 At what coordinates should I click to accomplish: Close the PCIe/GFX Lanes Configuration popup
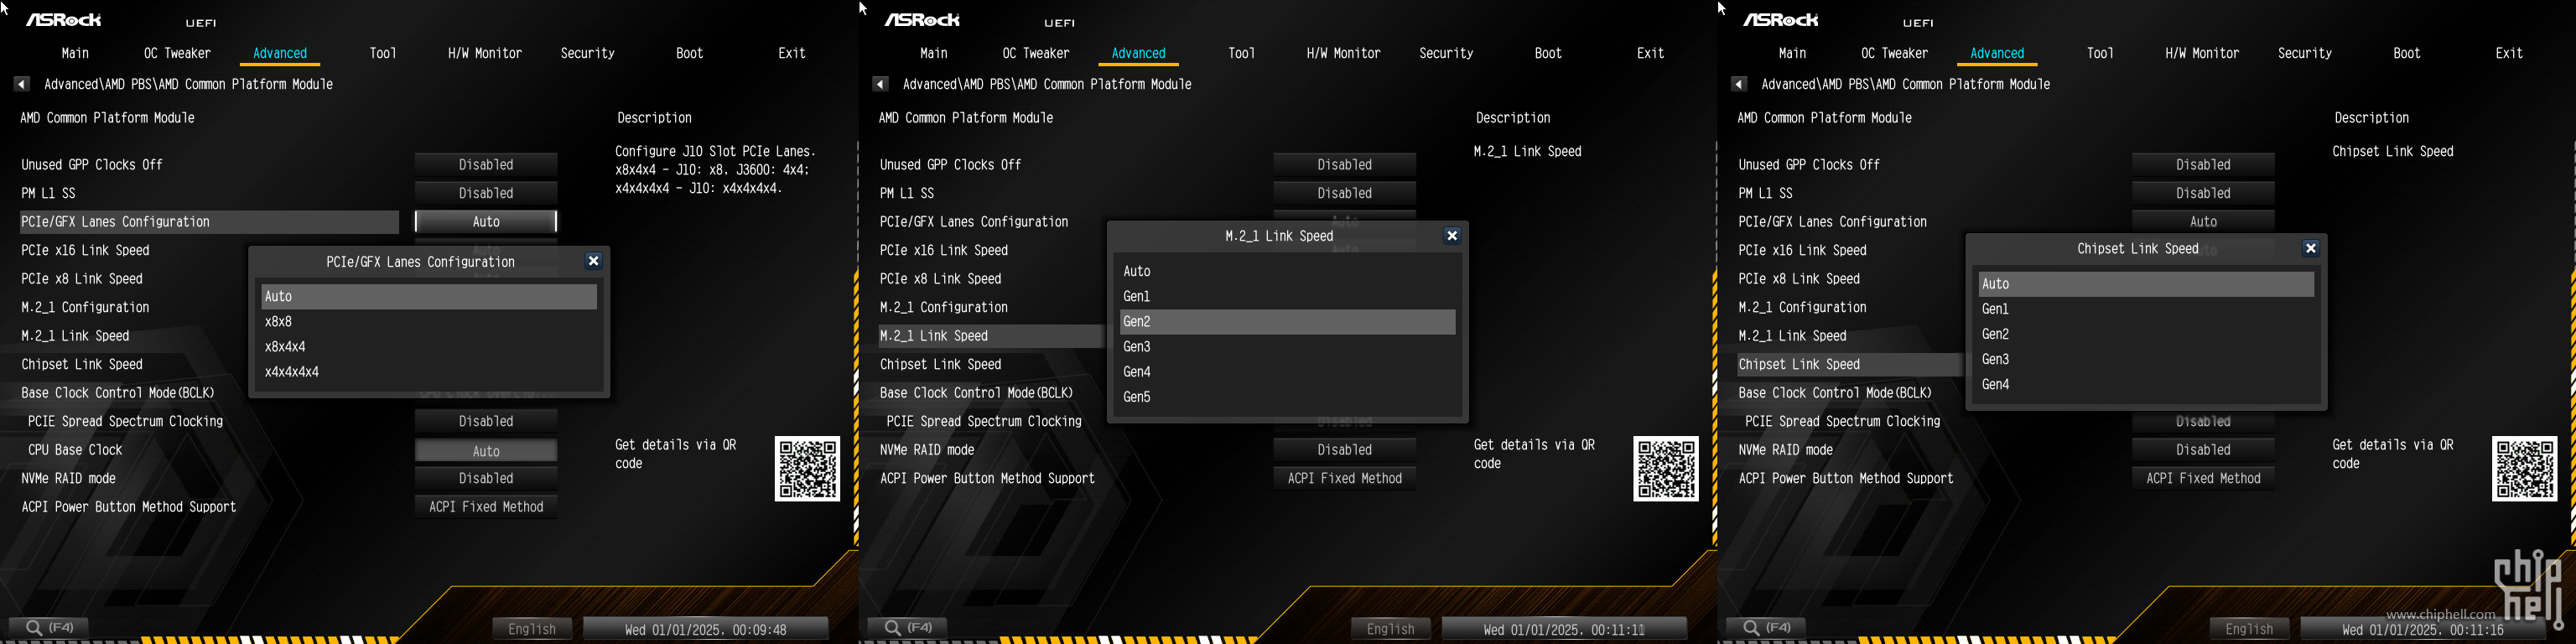pyautogui.click(x=593, y=261)
